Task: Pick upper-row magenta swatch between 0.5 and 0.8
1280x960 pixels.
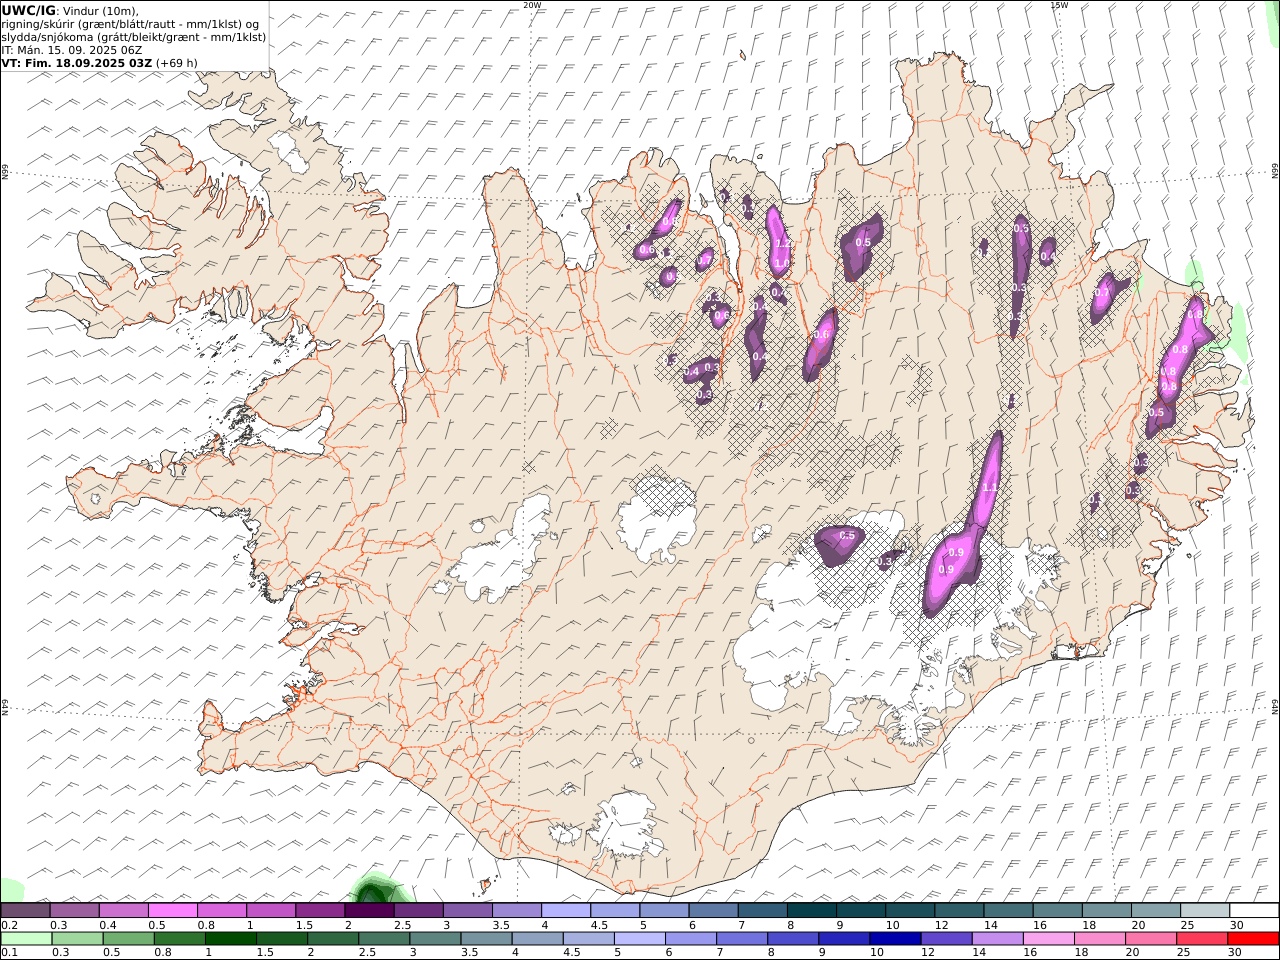Action: (x=172, y=911)
